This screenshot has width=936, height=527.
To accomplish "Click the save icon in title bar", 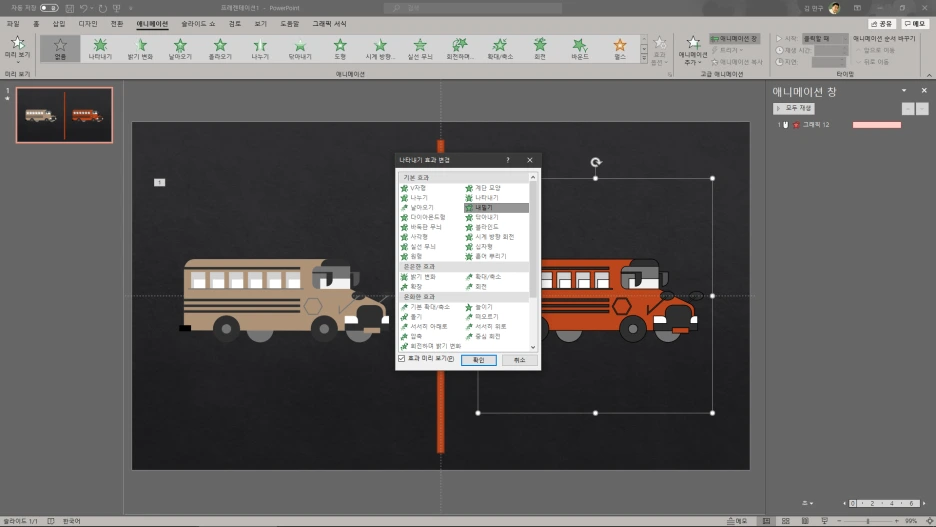I will tap(70, 8).
